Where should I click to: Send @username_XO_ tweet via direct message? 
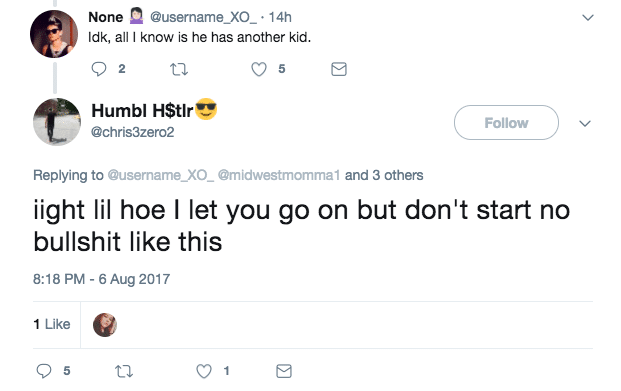click(x=339, y=69)
